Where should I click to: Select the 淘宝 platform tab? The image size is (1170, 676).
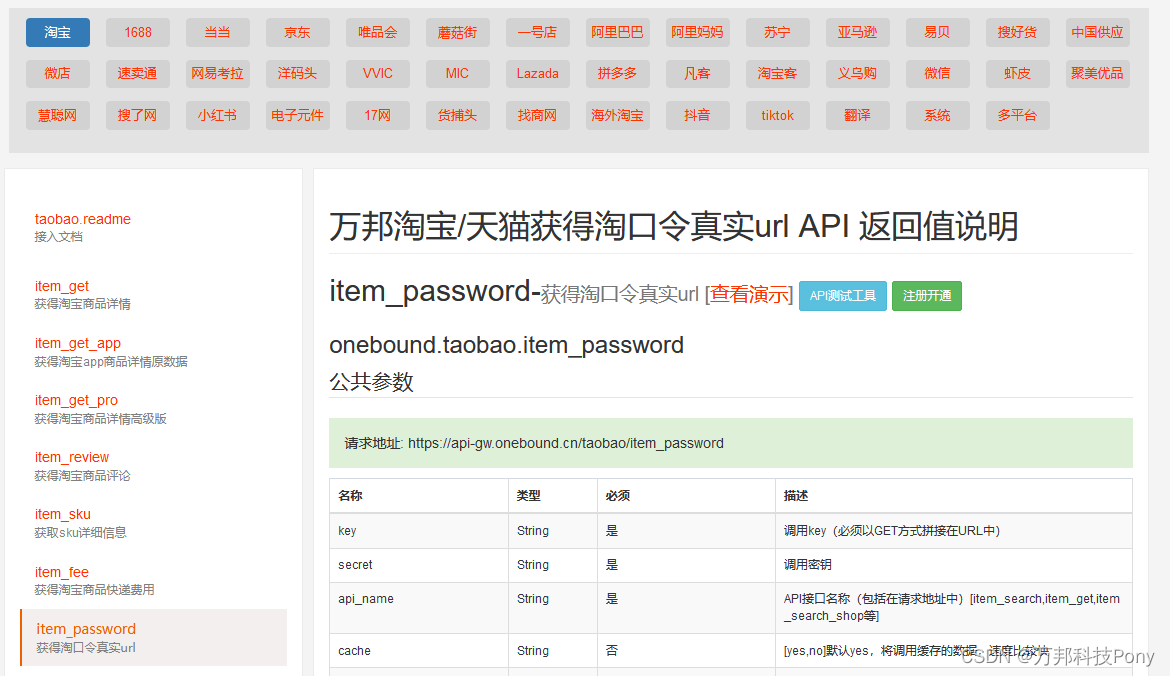57,32
